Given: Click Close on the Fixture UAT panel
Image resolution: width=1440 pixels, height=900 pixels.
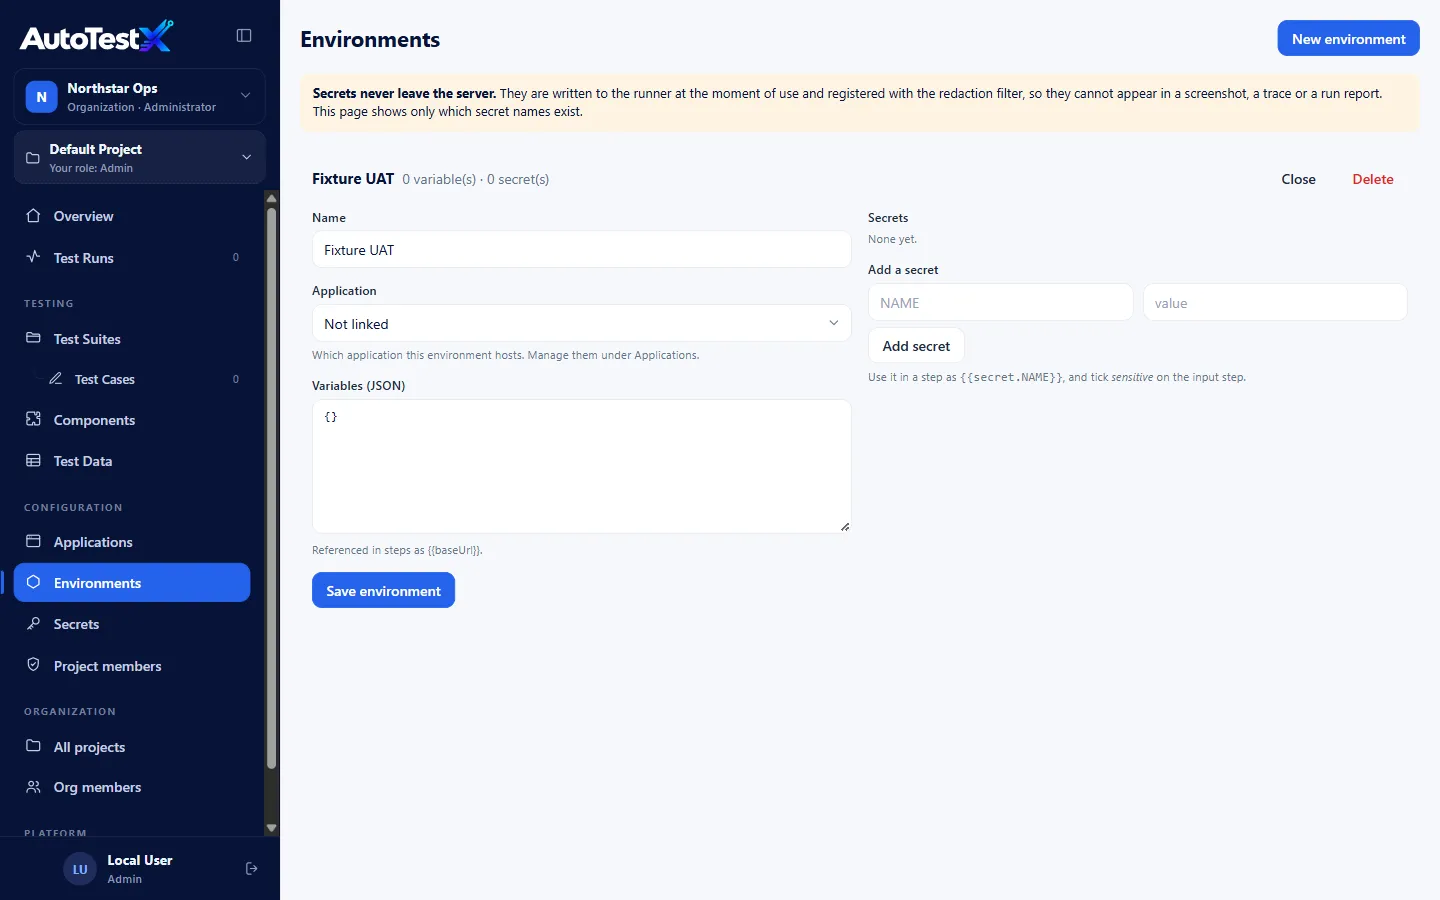Looking at the screenshot, I should tap(1298, 179).
